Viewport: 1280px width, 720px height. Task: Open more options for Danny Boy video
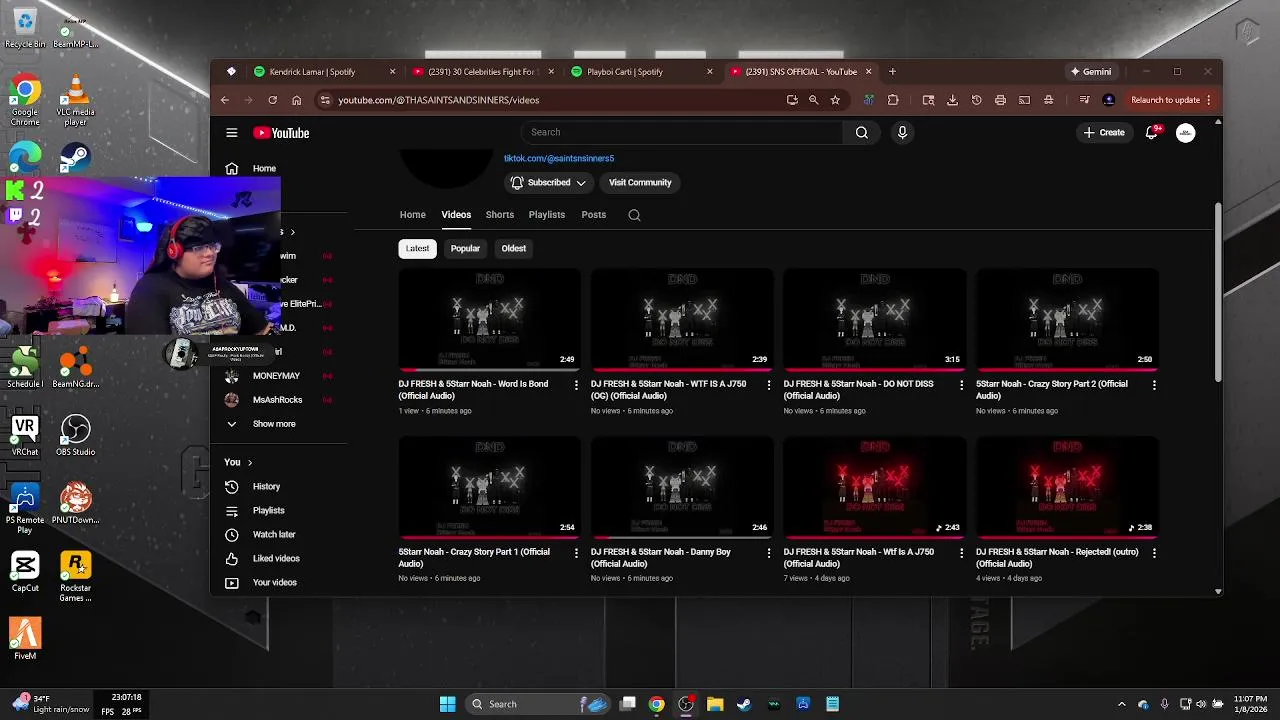click(x=768, y=552)
